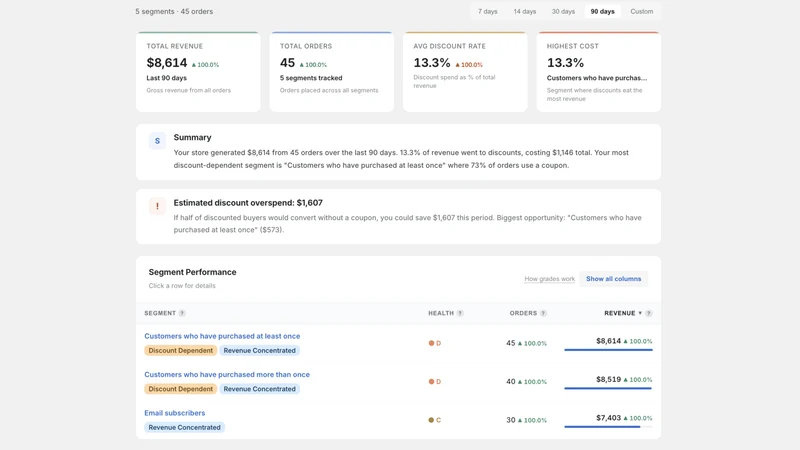Click health grade C dot for Email subscribers

(431, 420)
